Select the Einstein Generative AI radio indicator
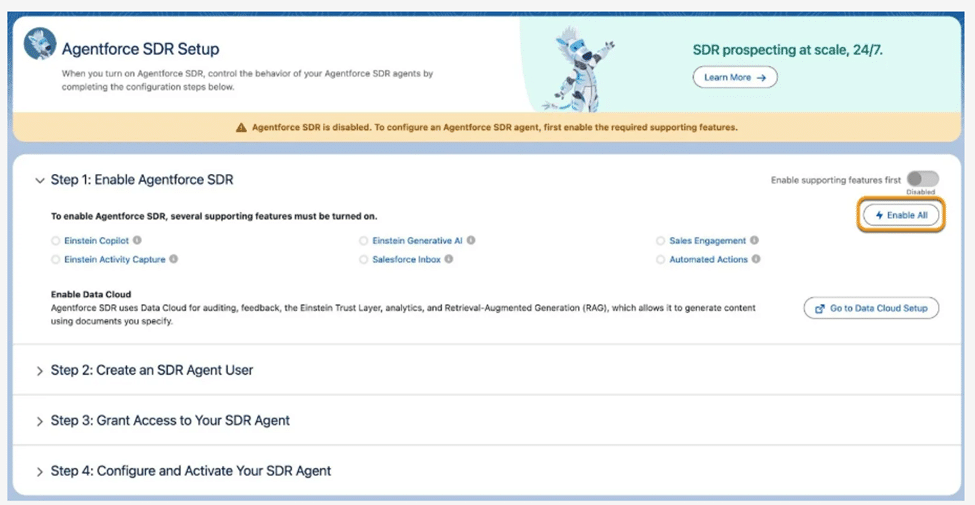 pyautogui.click(x=364, y=241)
